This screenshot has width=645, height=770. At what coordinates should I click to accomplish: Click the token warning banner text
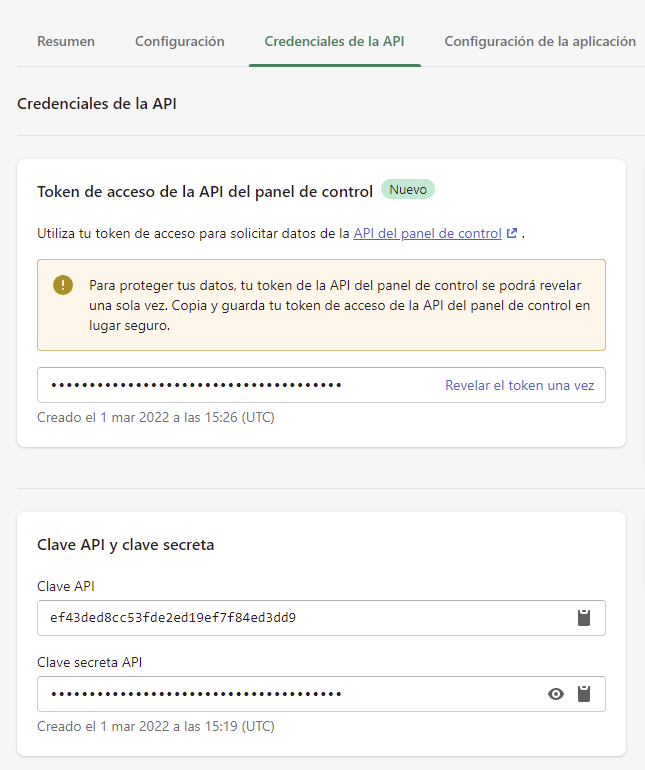(339, 305)
